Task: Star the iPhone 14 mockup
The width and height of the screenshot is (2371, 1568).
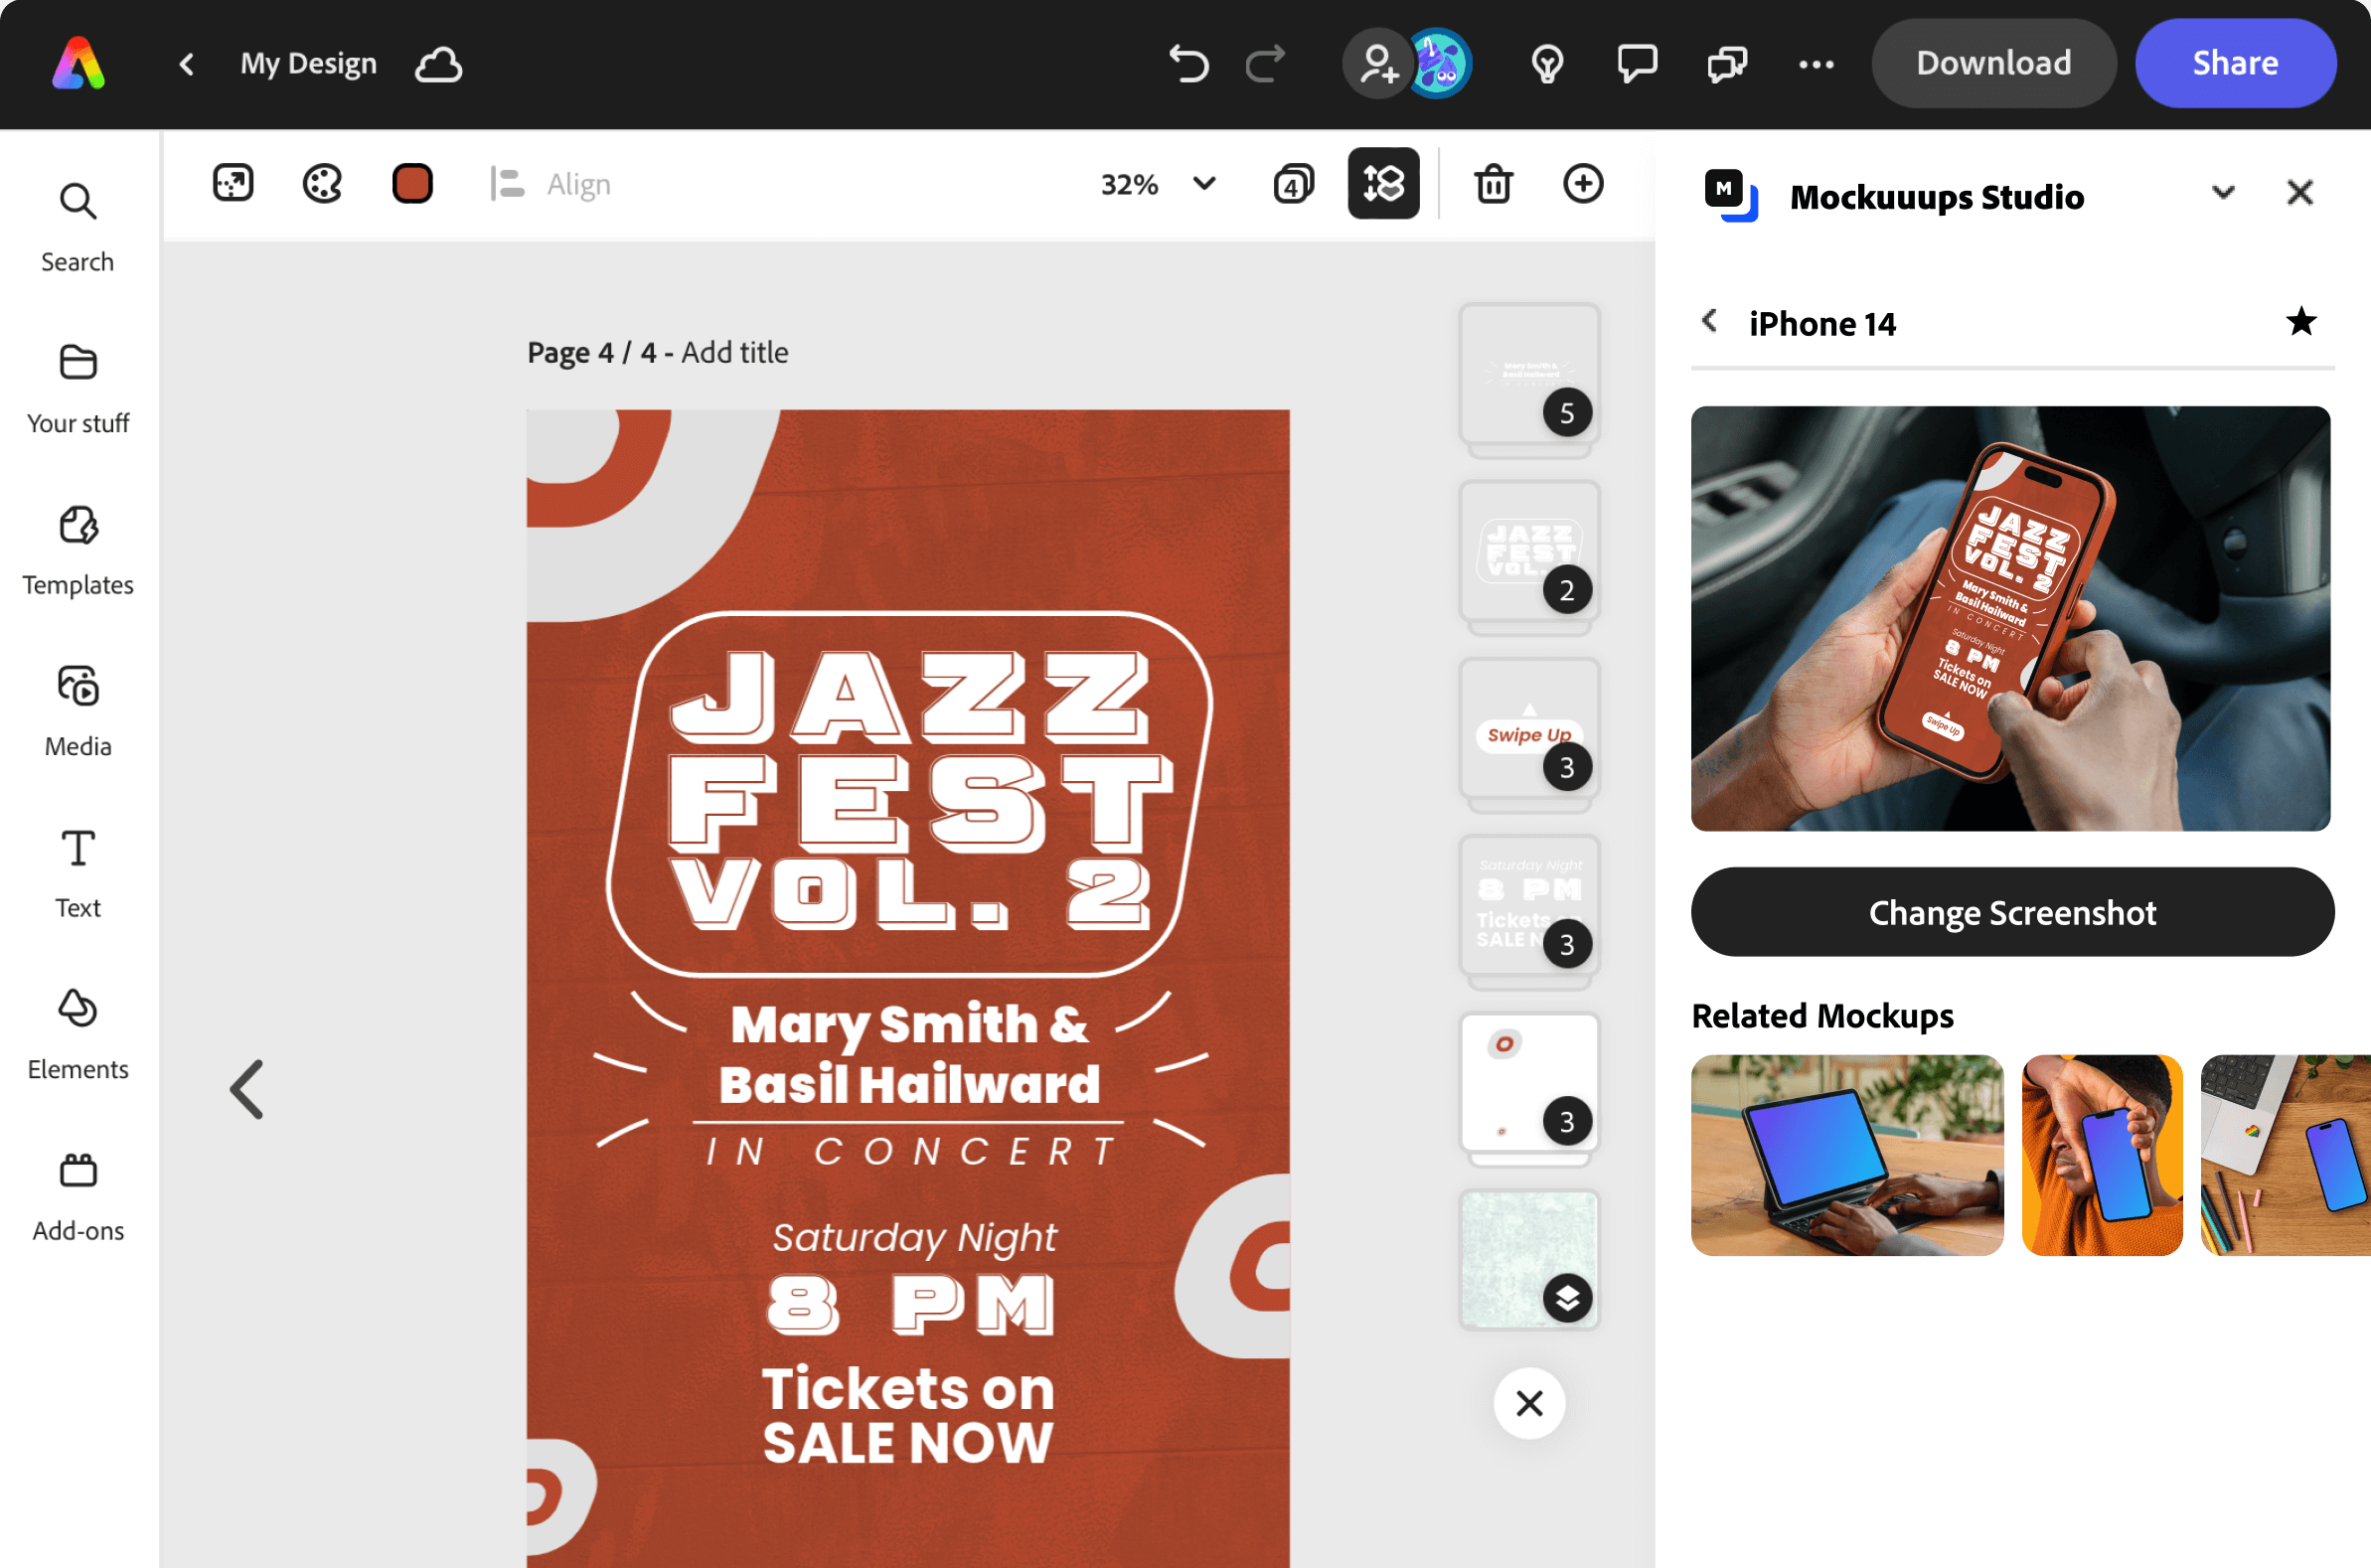Action: [x=2304, y=320]
